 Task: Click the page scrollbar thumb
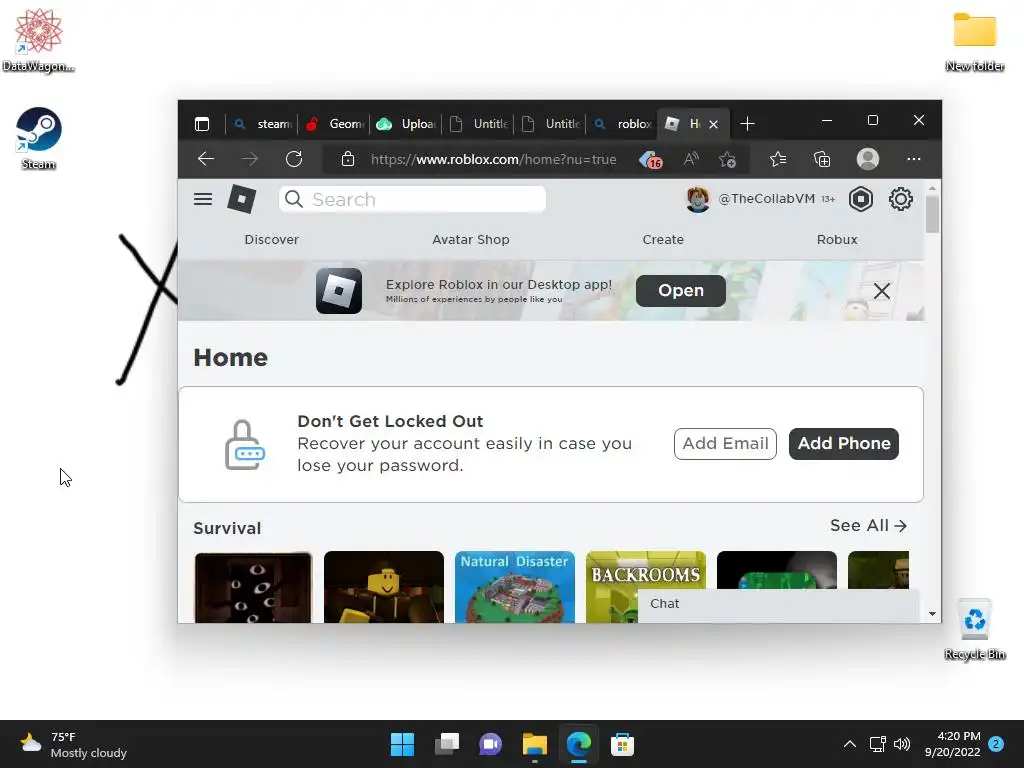[933, 214]
